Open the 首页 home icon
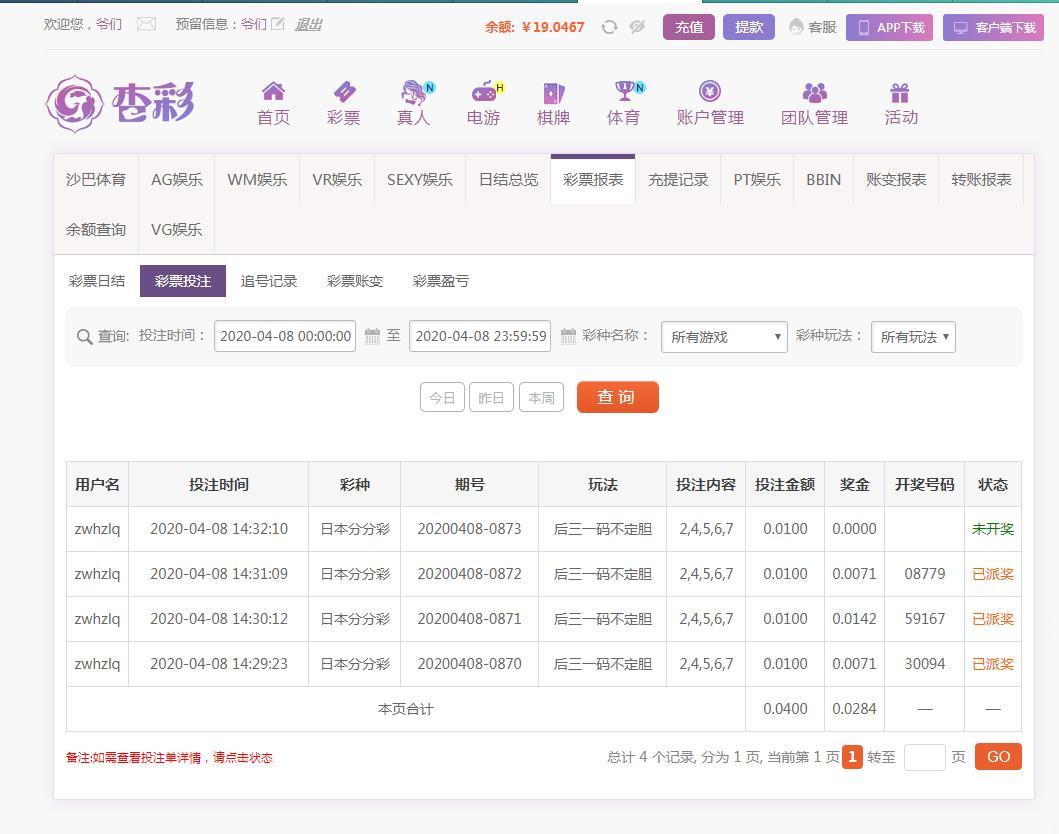The height and width of the screenshot is (834, 1059). pos(273,93)
